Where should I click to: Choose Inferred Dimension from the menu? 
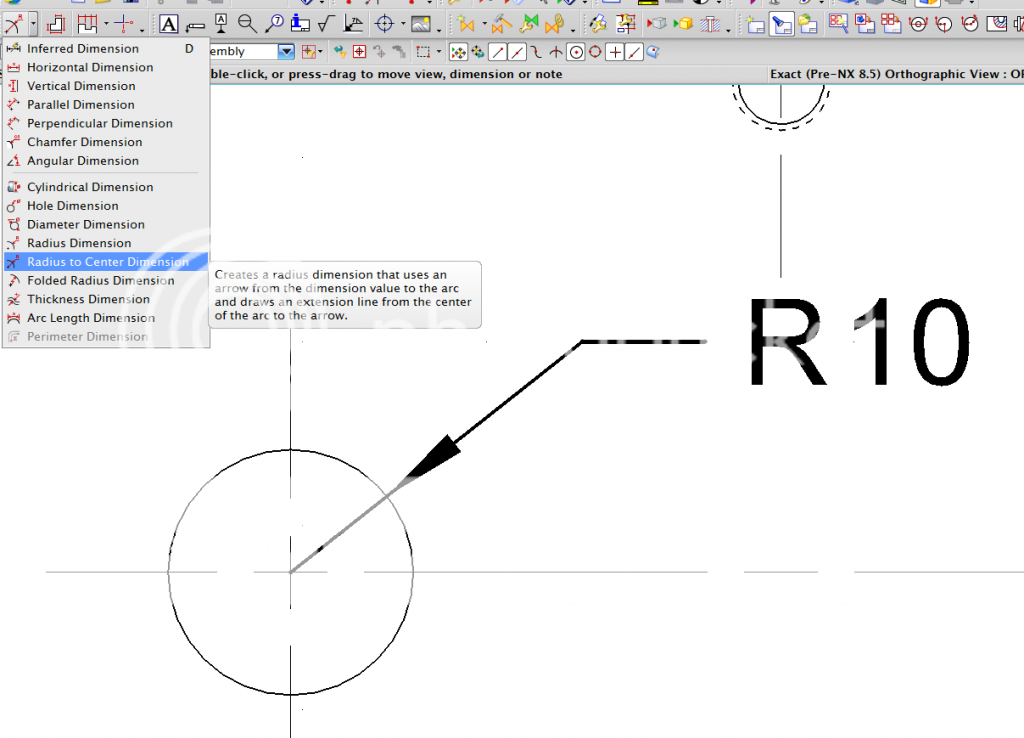pos(106,48)
